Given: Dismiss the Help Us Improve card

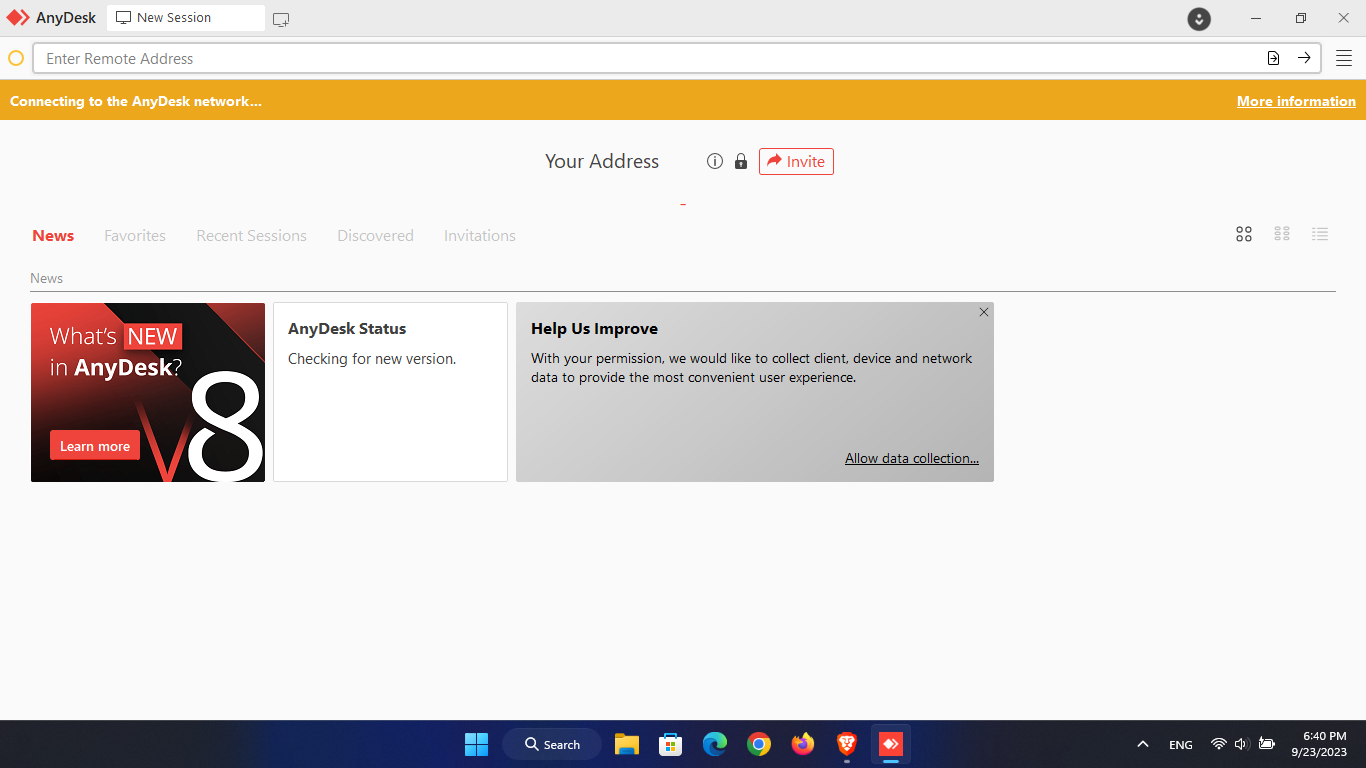Looking at the screenshot, I should pyautogui.click(x=984, y=312).
